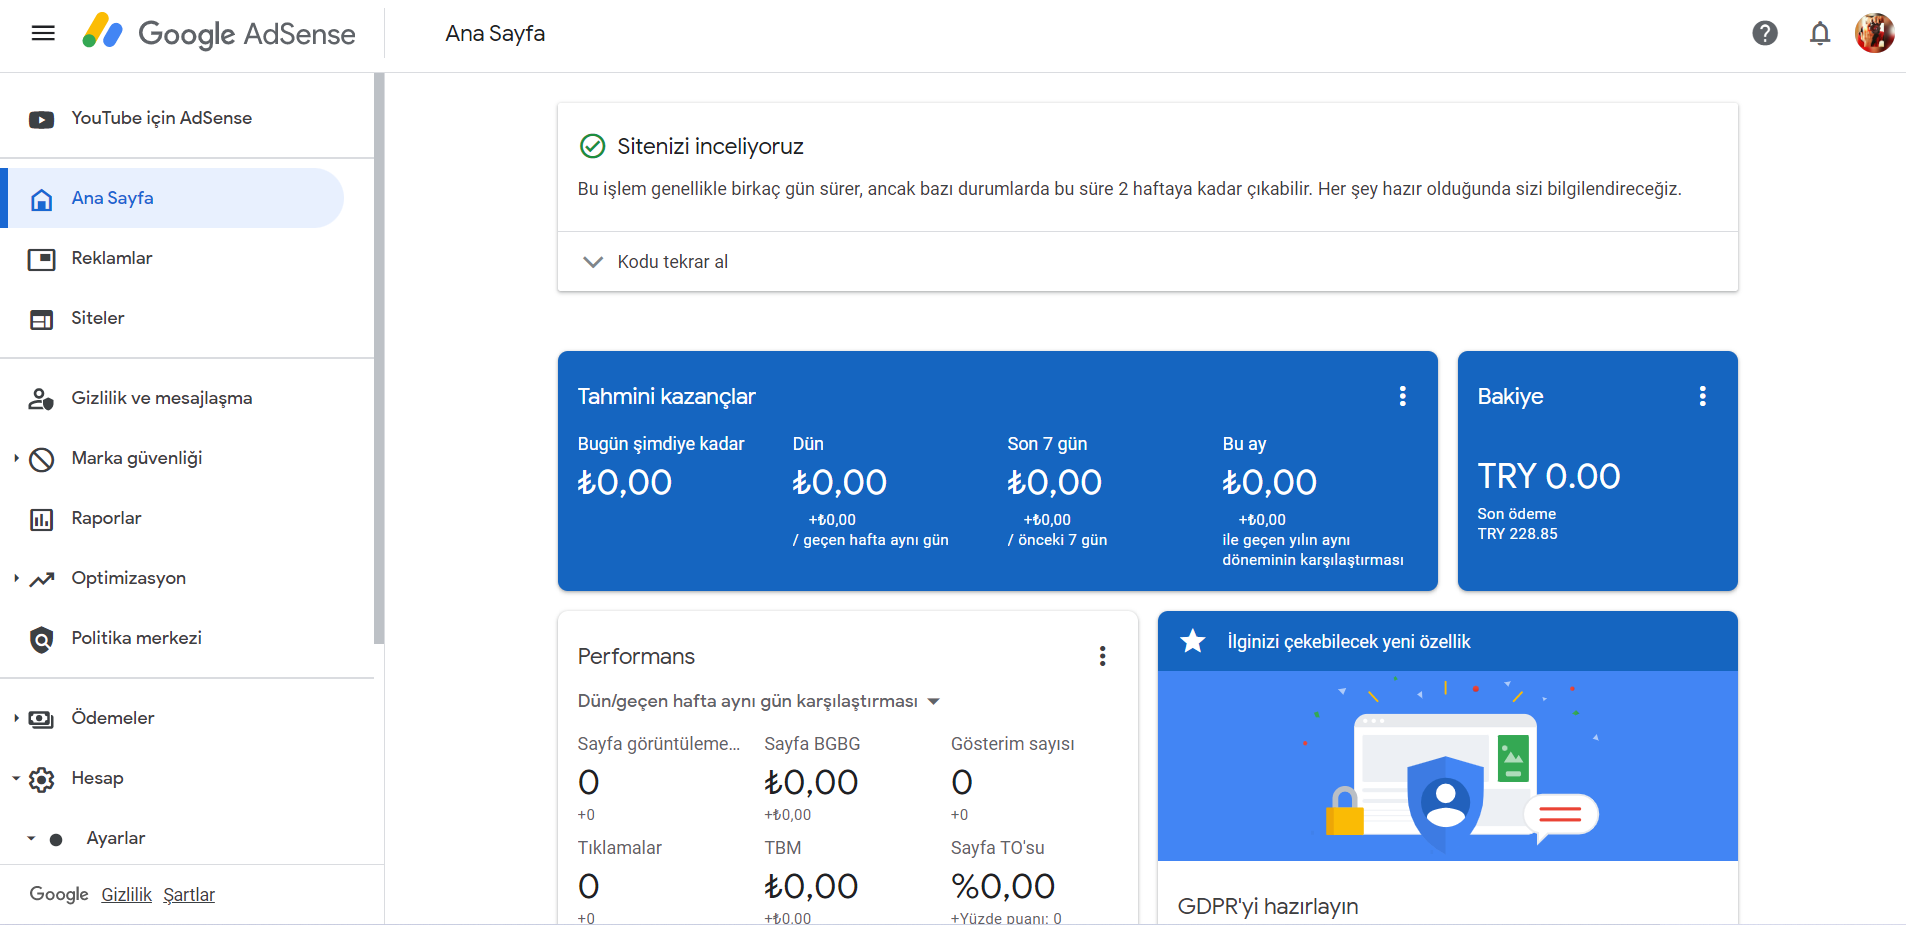Click the Gizlilik ve mesajlaşma person icon

(41, 399)
